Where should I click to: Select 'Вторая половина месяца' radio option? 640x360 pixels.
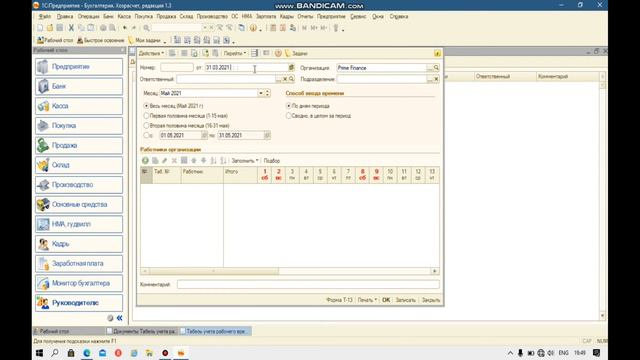pyautogui.click(x=146, y=125)
